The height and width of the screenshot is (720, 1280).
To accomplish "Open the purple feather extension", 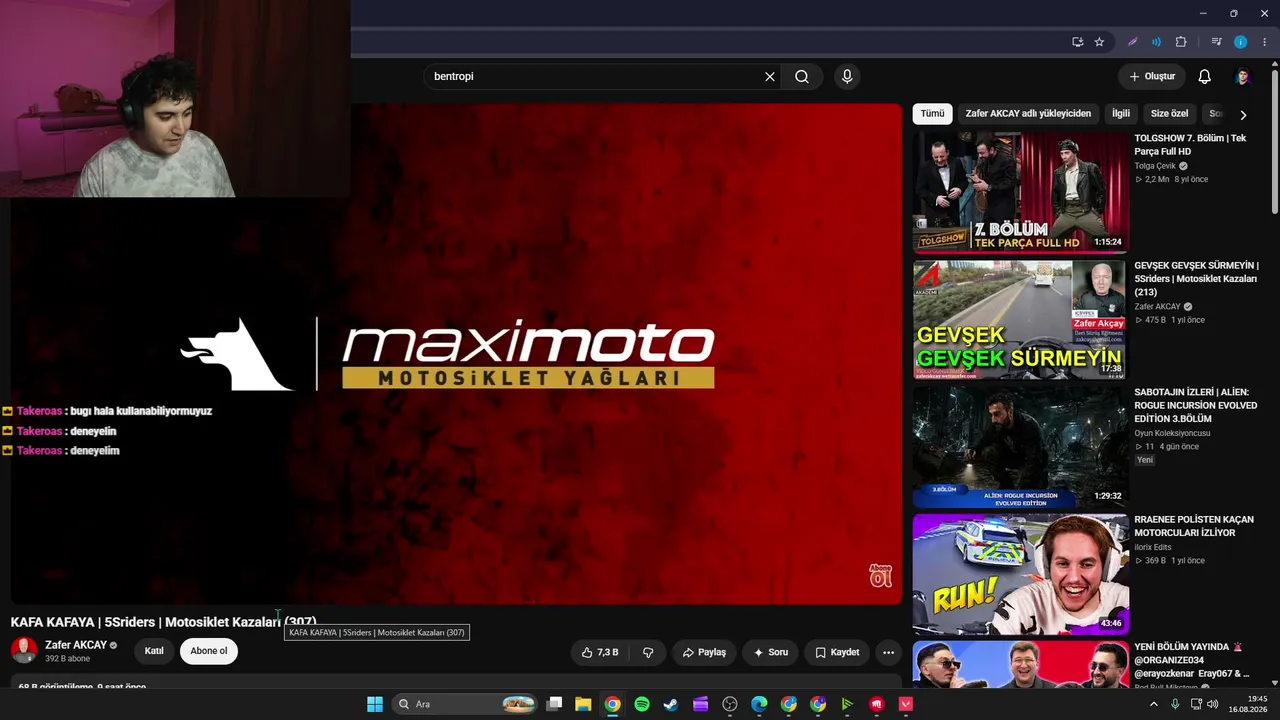I will 1133,42.
